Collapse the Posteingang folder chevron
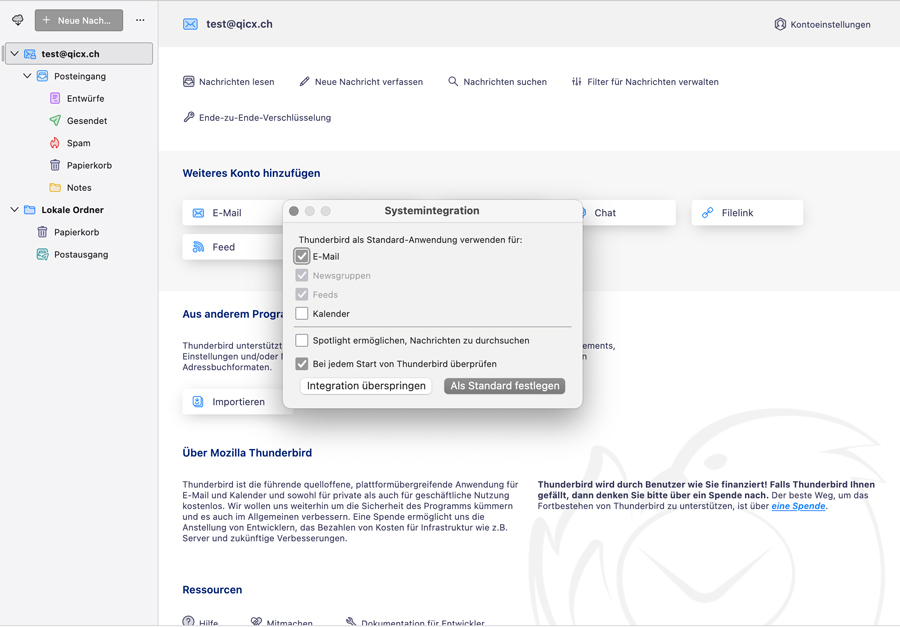Image resolution: width=900 pixels, height=627 pixels. 27,76
